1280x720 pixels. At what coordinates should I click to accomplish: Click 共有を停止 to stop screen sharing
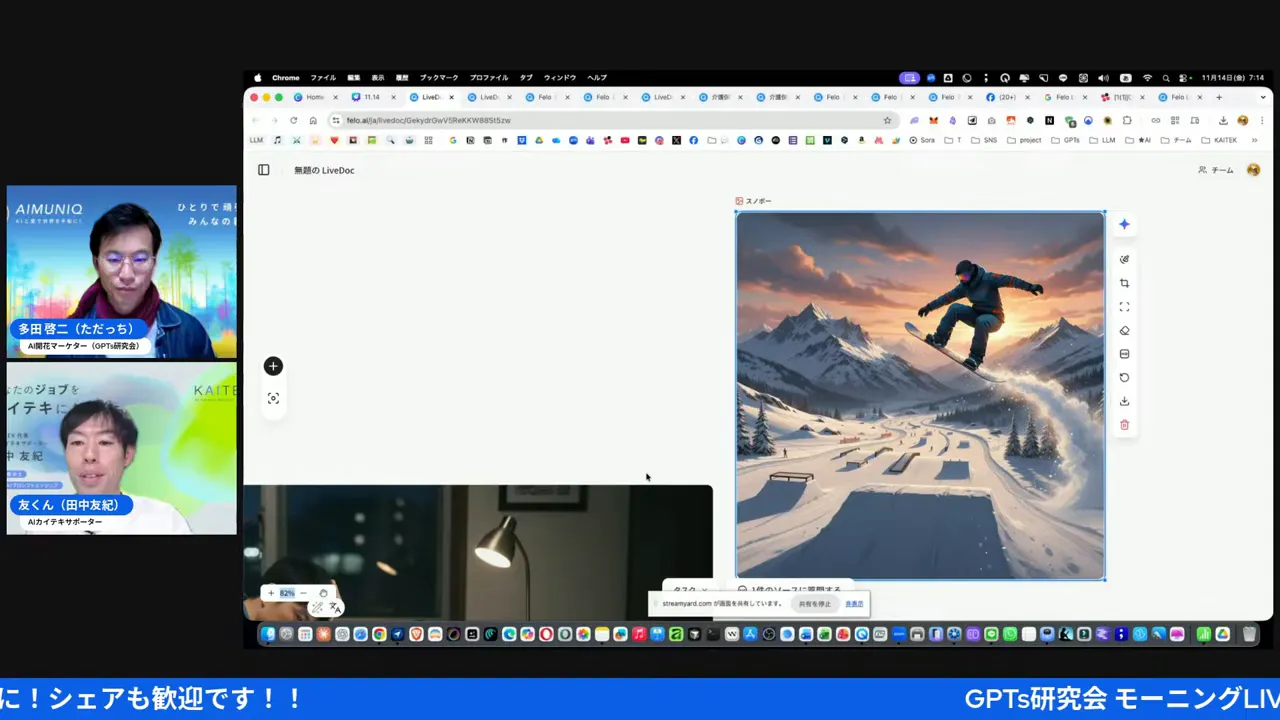point(814,604)
